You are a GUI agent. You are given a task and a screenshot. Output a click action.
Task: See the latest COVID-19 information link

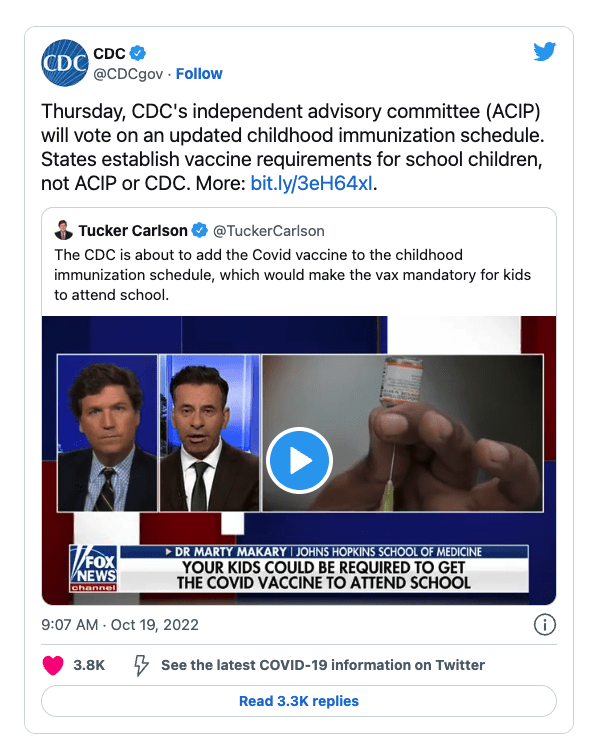(x=323, y=665)
